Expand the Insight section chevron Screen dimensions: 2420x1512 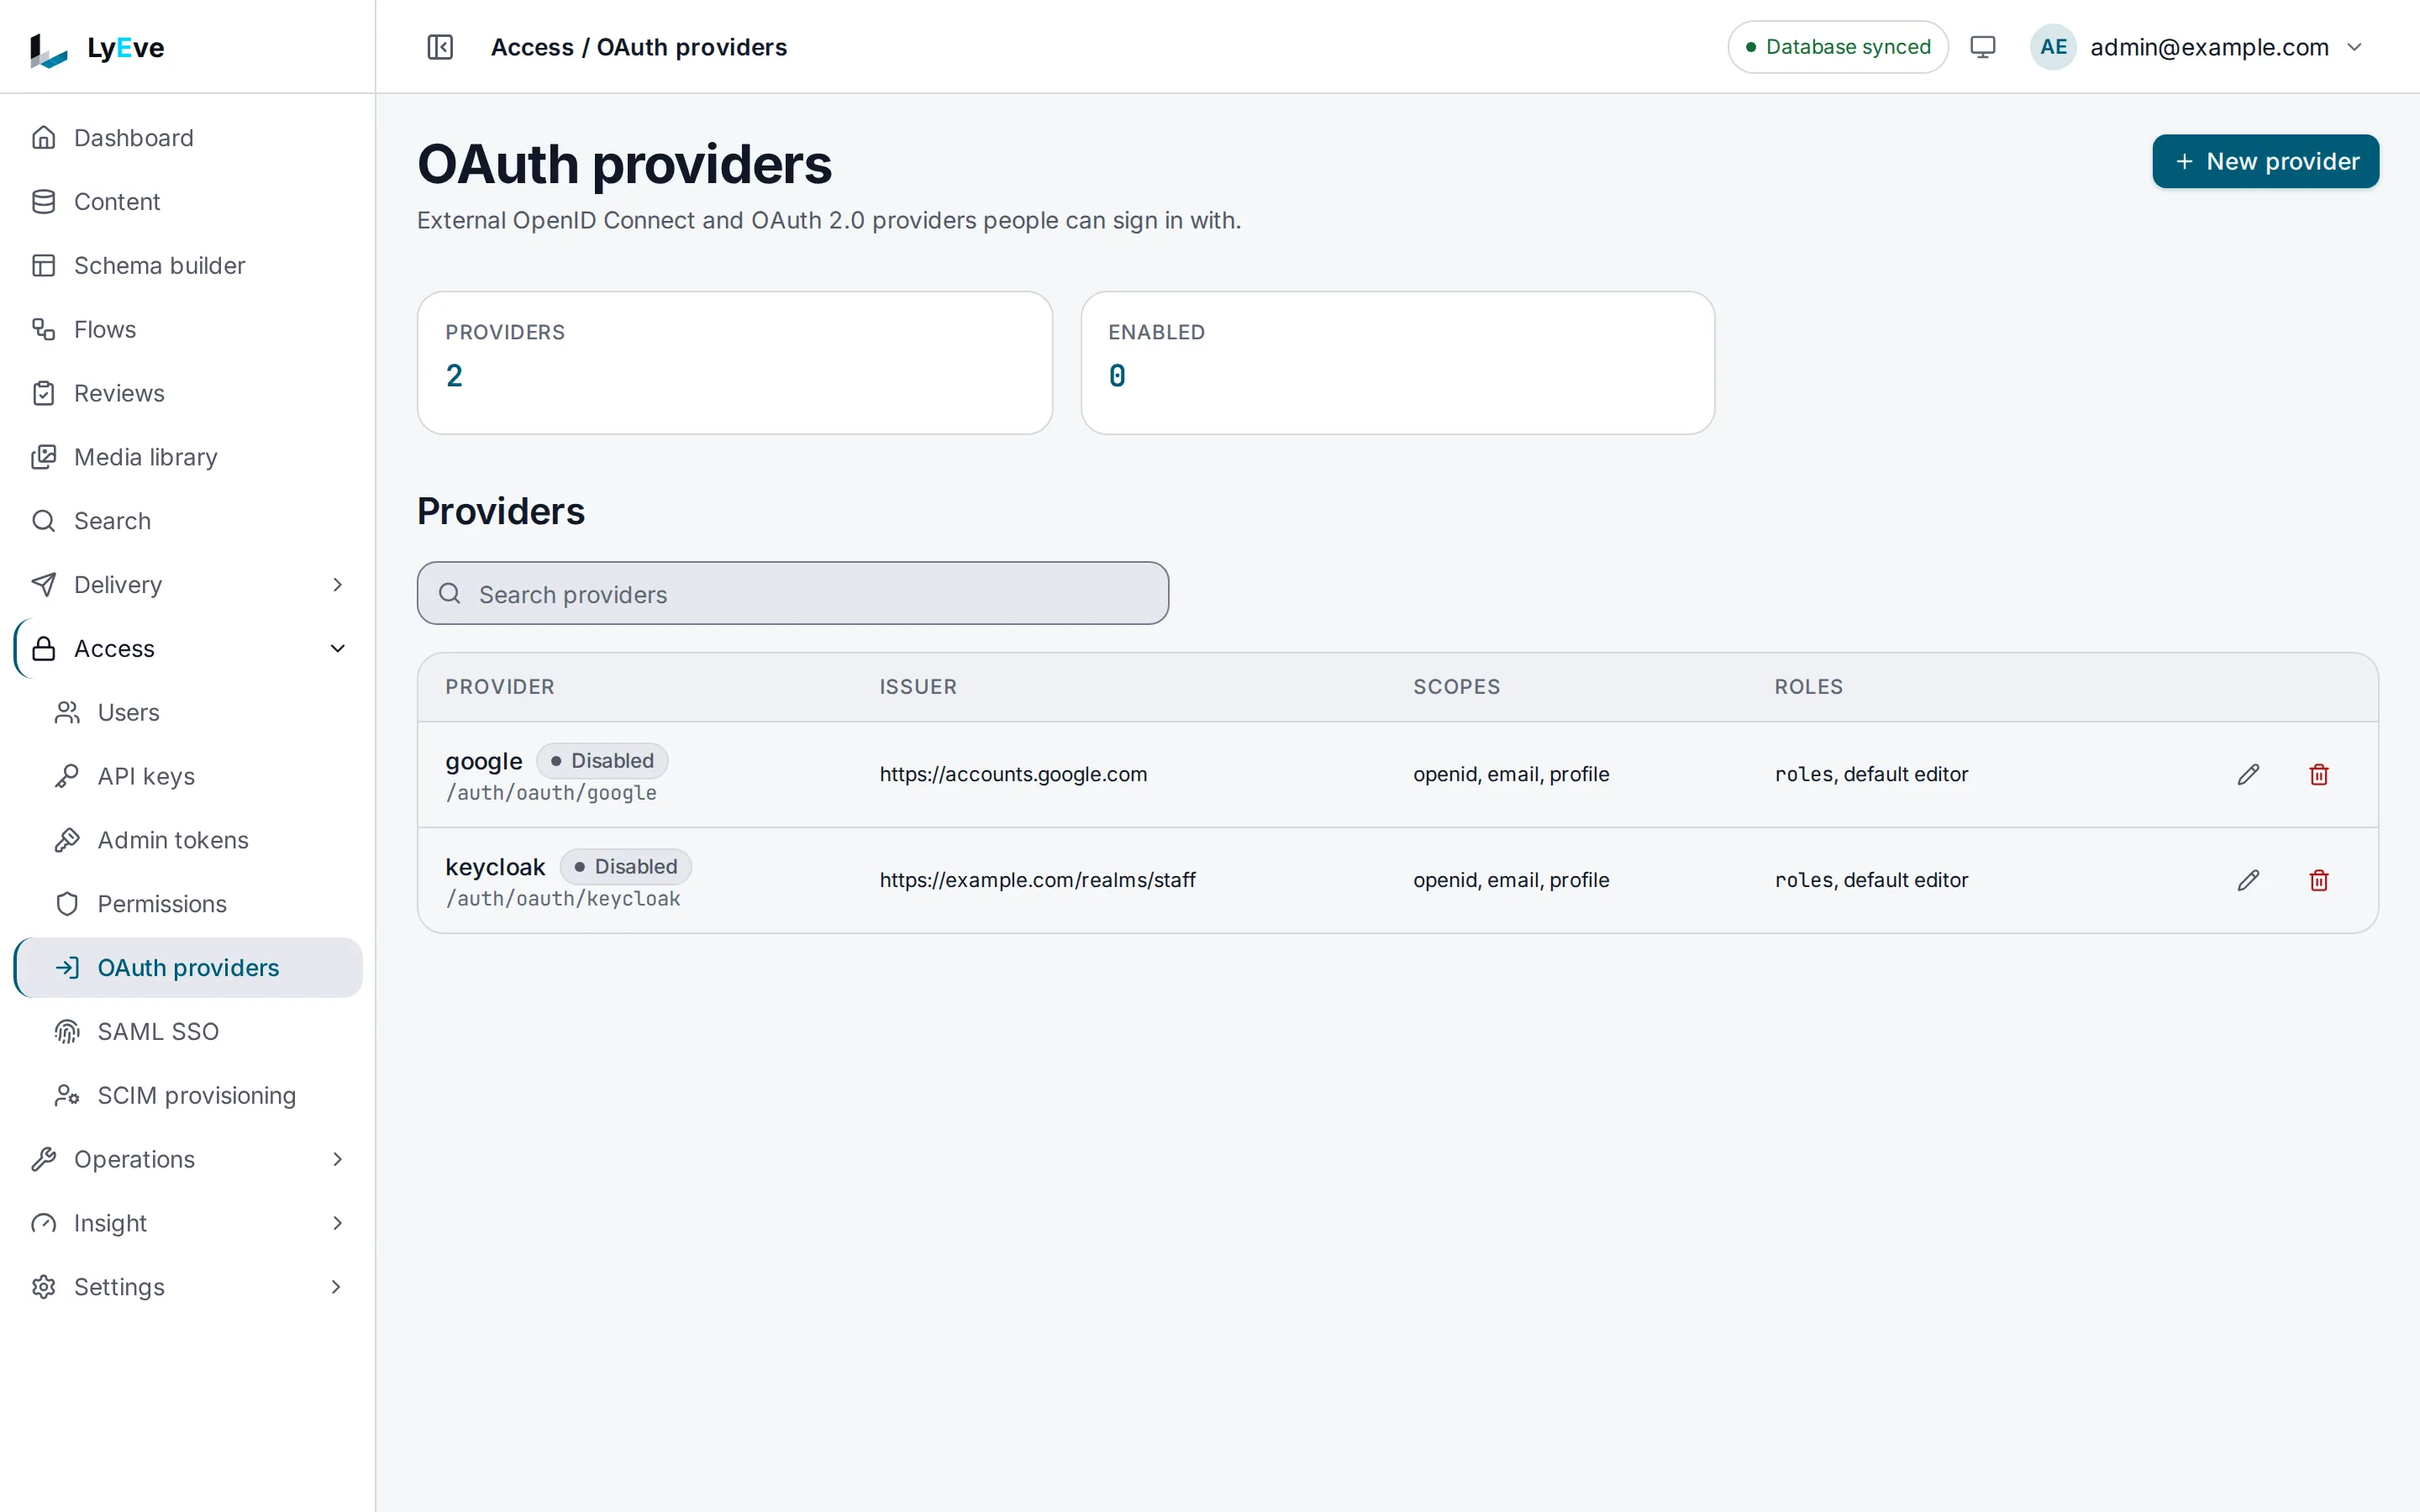click(x=337, y=1223)
